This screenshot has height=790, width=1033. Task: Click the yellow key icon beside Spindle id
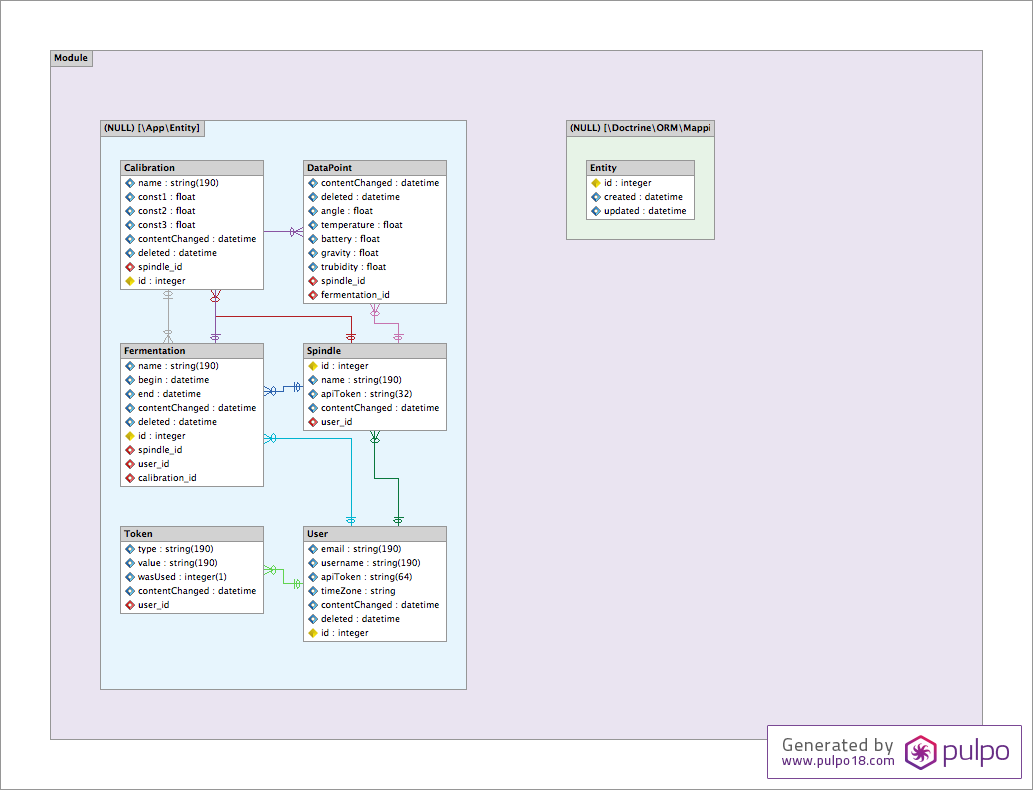click(x=312, y=366)
